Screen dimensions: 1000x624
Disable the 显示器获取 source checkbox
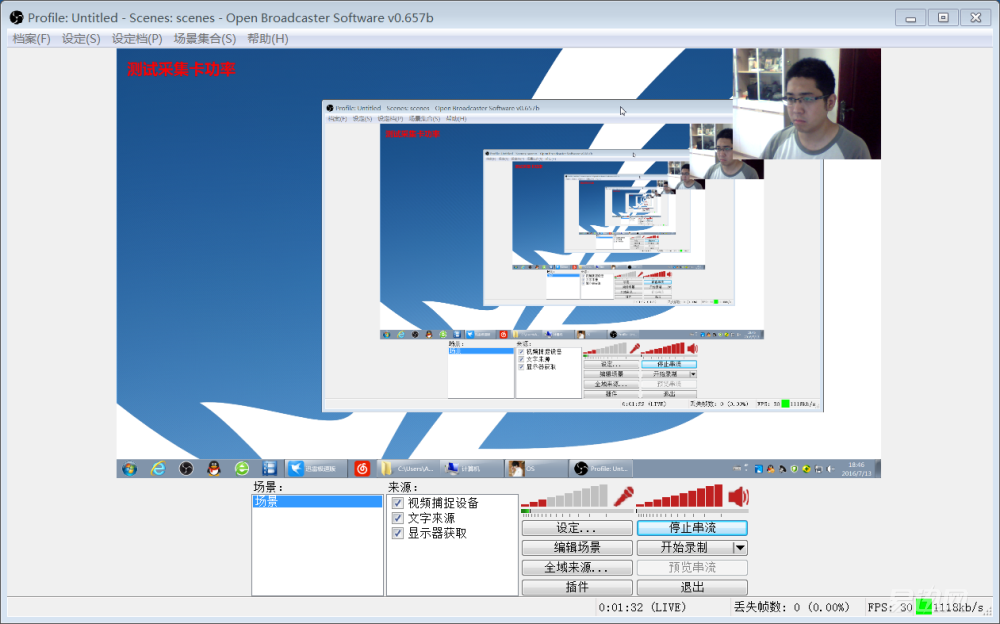(398, 533)
